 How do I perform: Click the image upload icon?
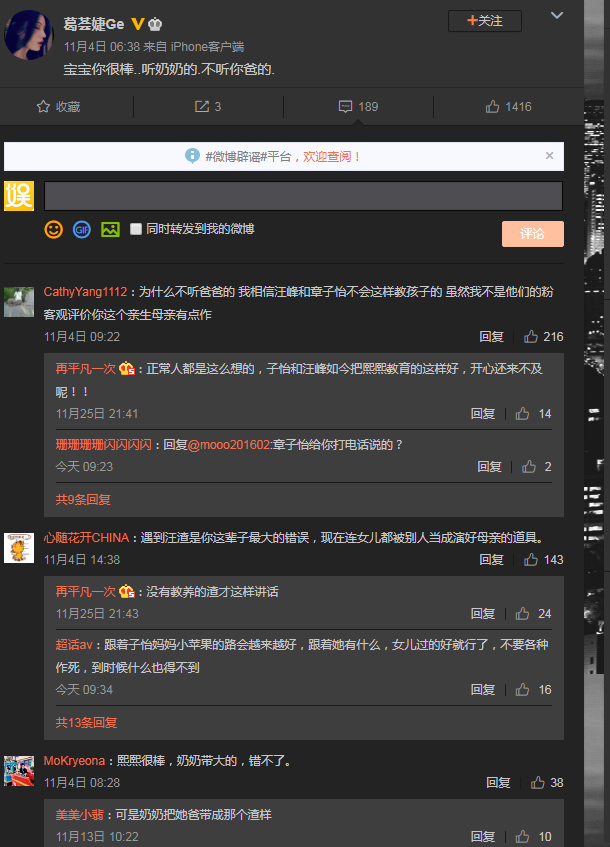pos(110,230)
